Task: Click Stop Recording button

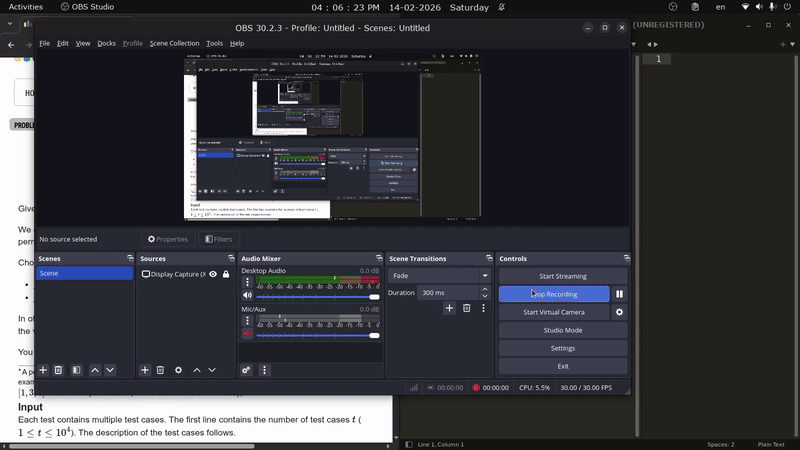Action: (554, 294)
